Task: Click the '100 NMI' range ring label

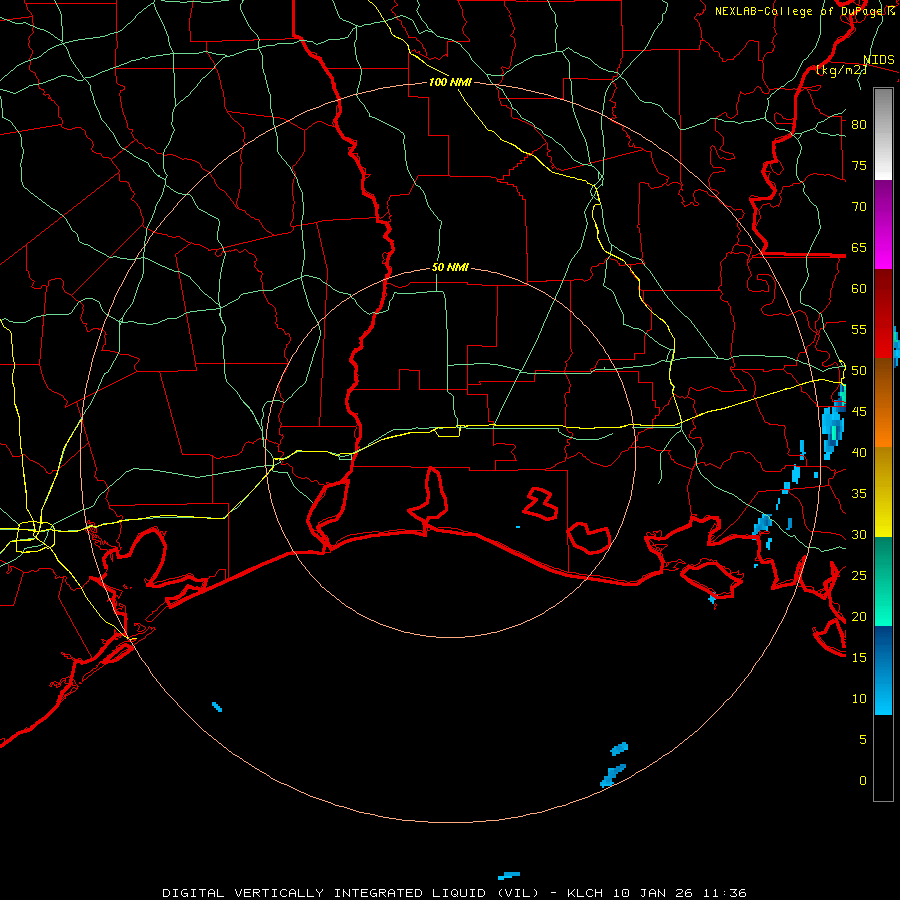Action: 450,82
